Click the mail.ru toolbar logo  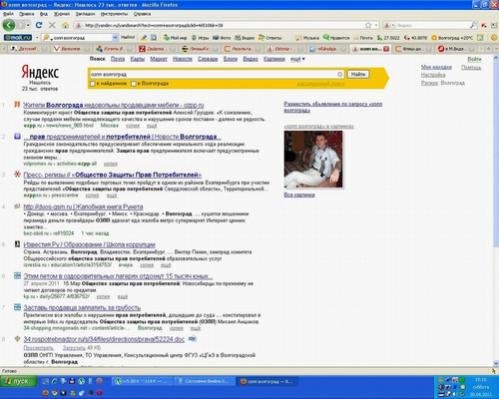tap(18, 38)
